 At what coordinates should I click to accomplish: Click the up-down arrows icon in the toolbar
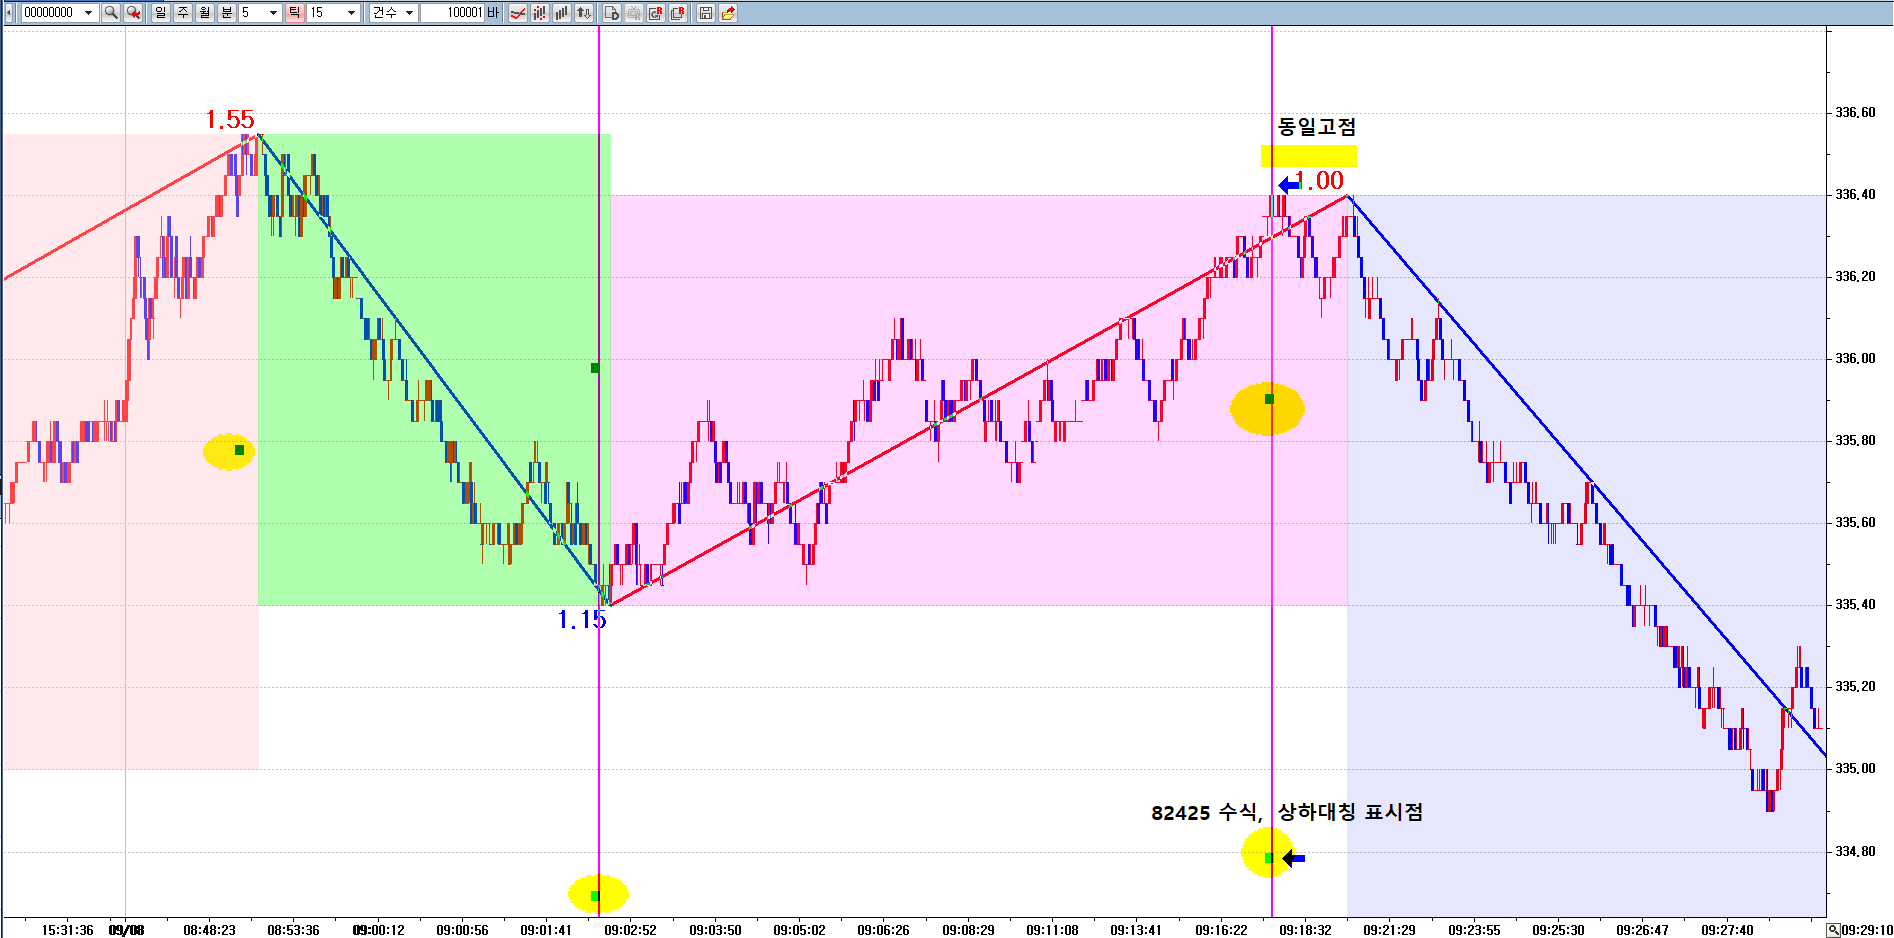point(584,13)
